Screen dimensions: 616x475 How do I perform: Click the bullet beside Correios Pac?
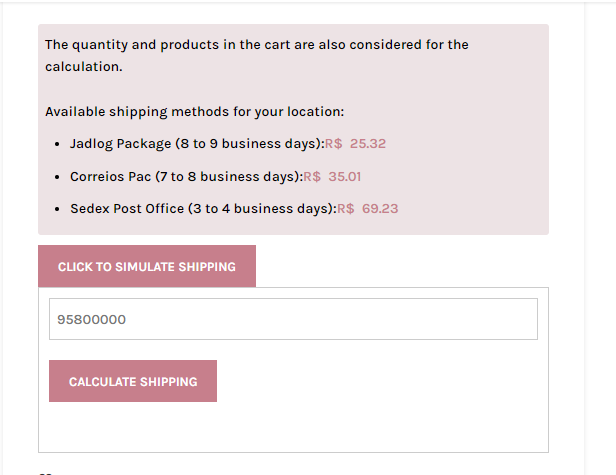pyautogui.click(x=57, y=178)
